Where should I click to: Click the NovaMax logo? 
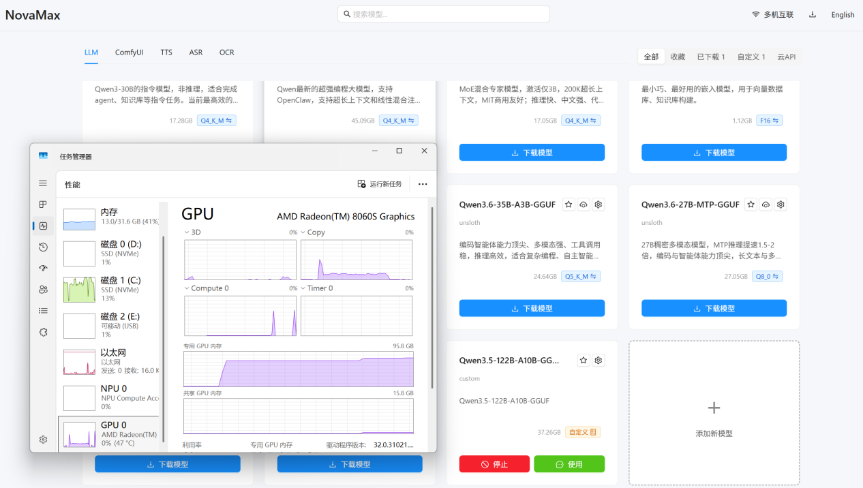[33, 15]
